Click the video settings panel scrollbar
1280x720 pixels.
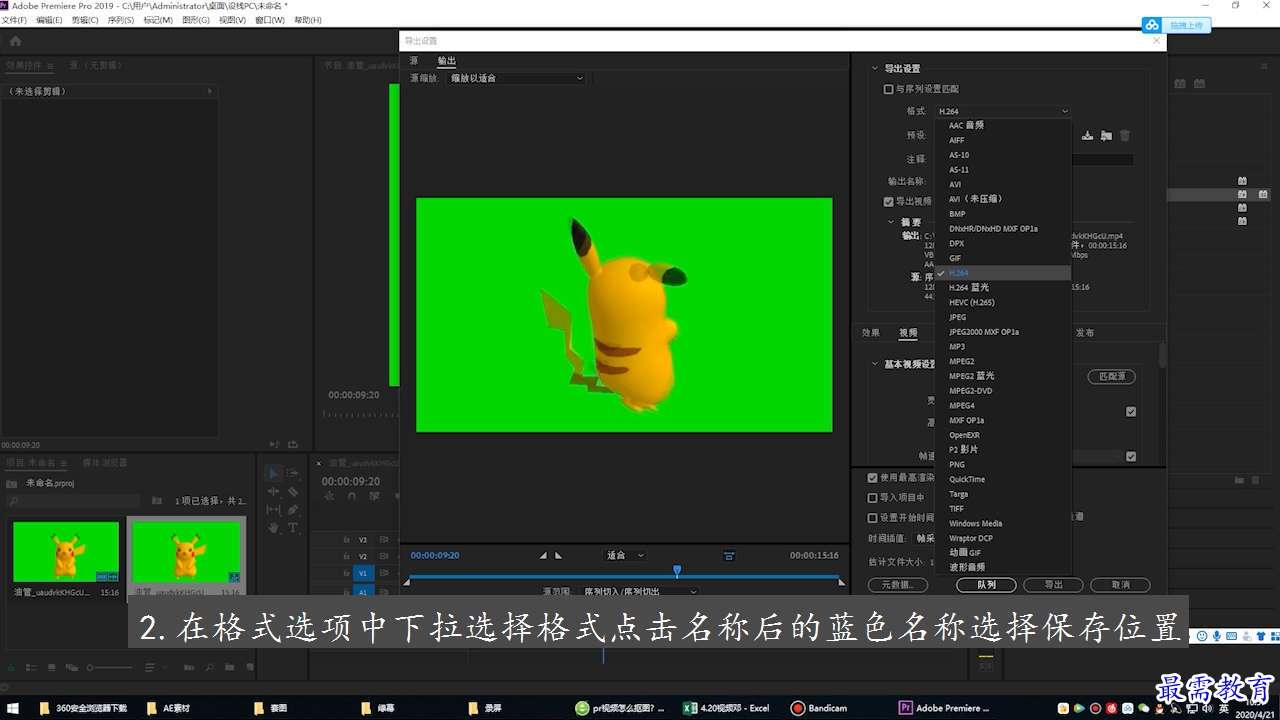click(1162, 355)
